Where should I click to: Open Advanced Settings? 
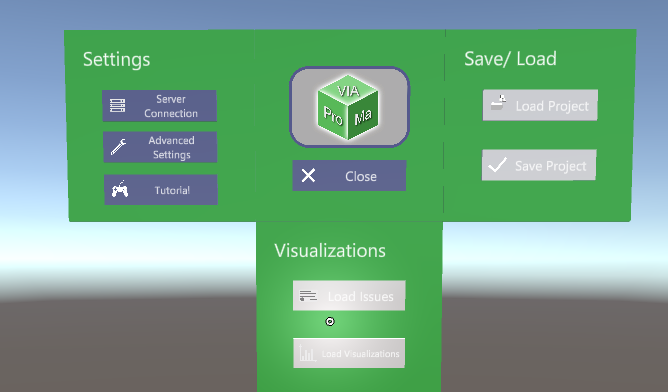coord(160,147)
